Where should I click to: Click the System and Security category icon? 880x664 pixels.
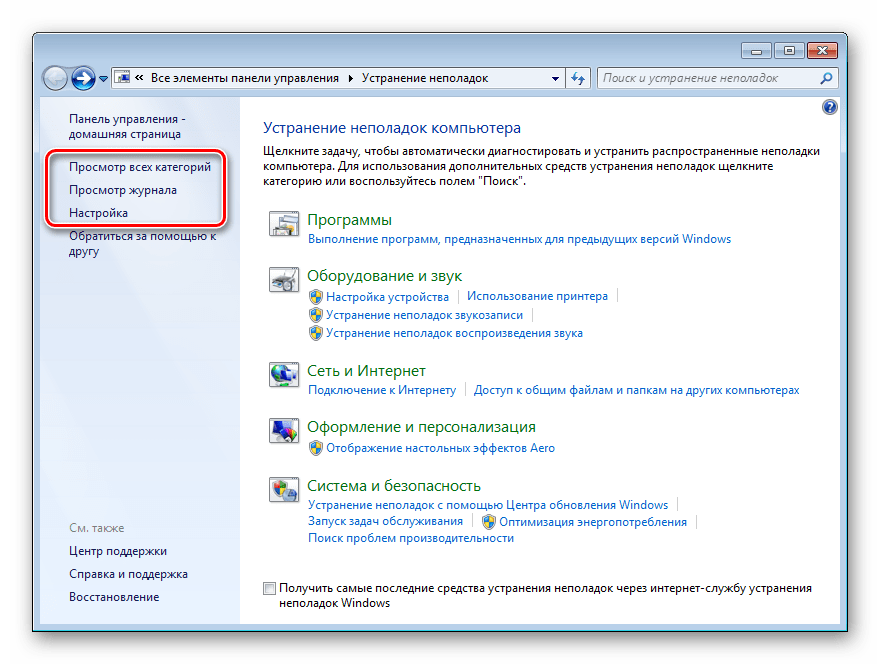(x=283, y=489)
